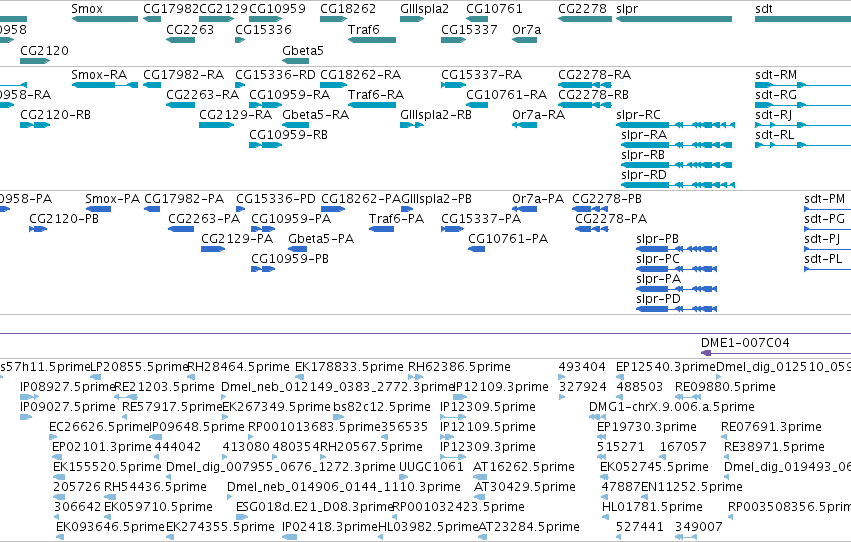
Task: Click the sdt-PL protein
Action: [828, 269]
